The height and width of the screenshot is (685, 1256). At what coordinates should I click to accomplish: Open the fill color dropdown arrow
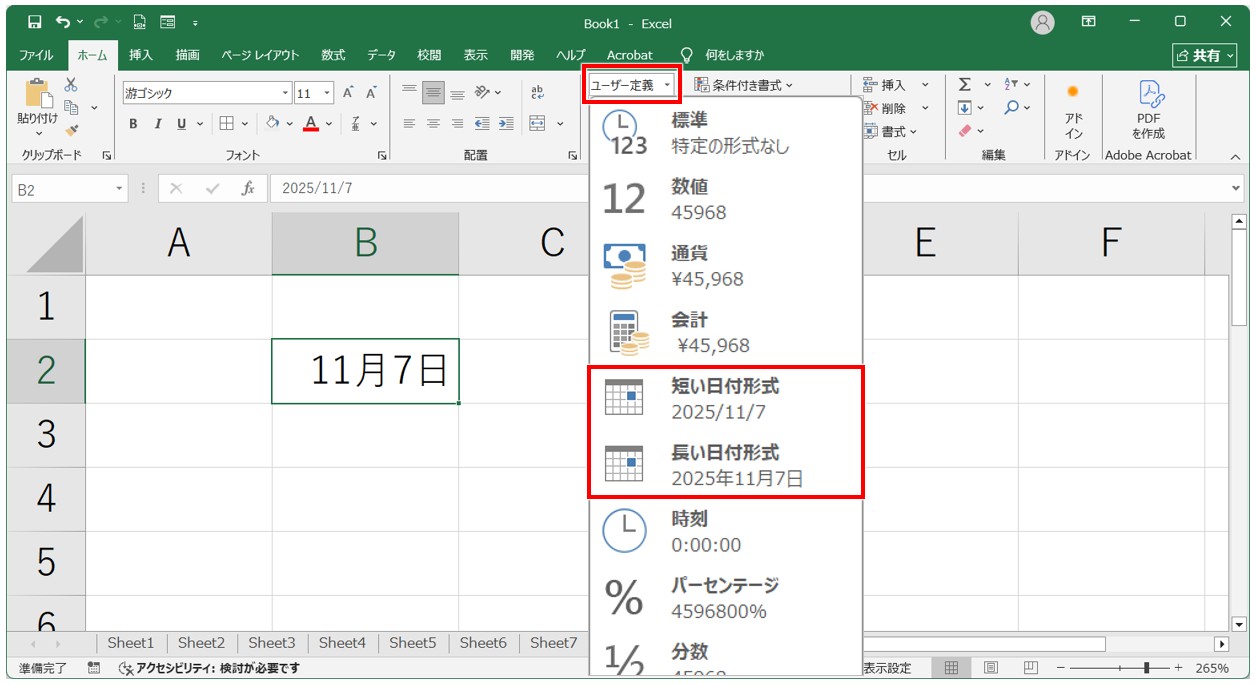[288, 123]
